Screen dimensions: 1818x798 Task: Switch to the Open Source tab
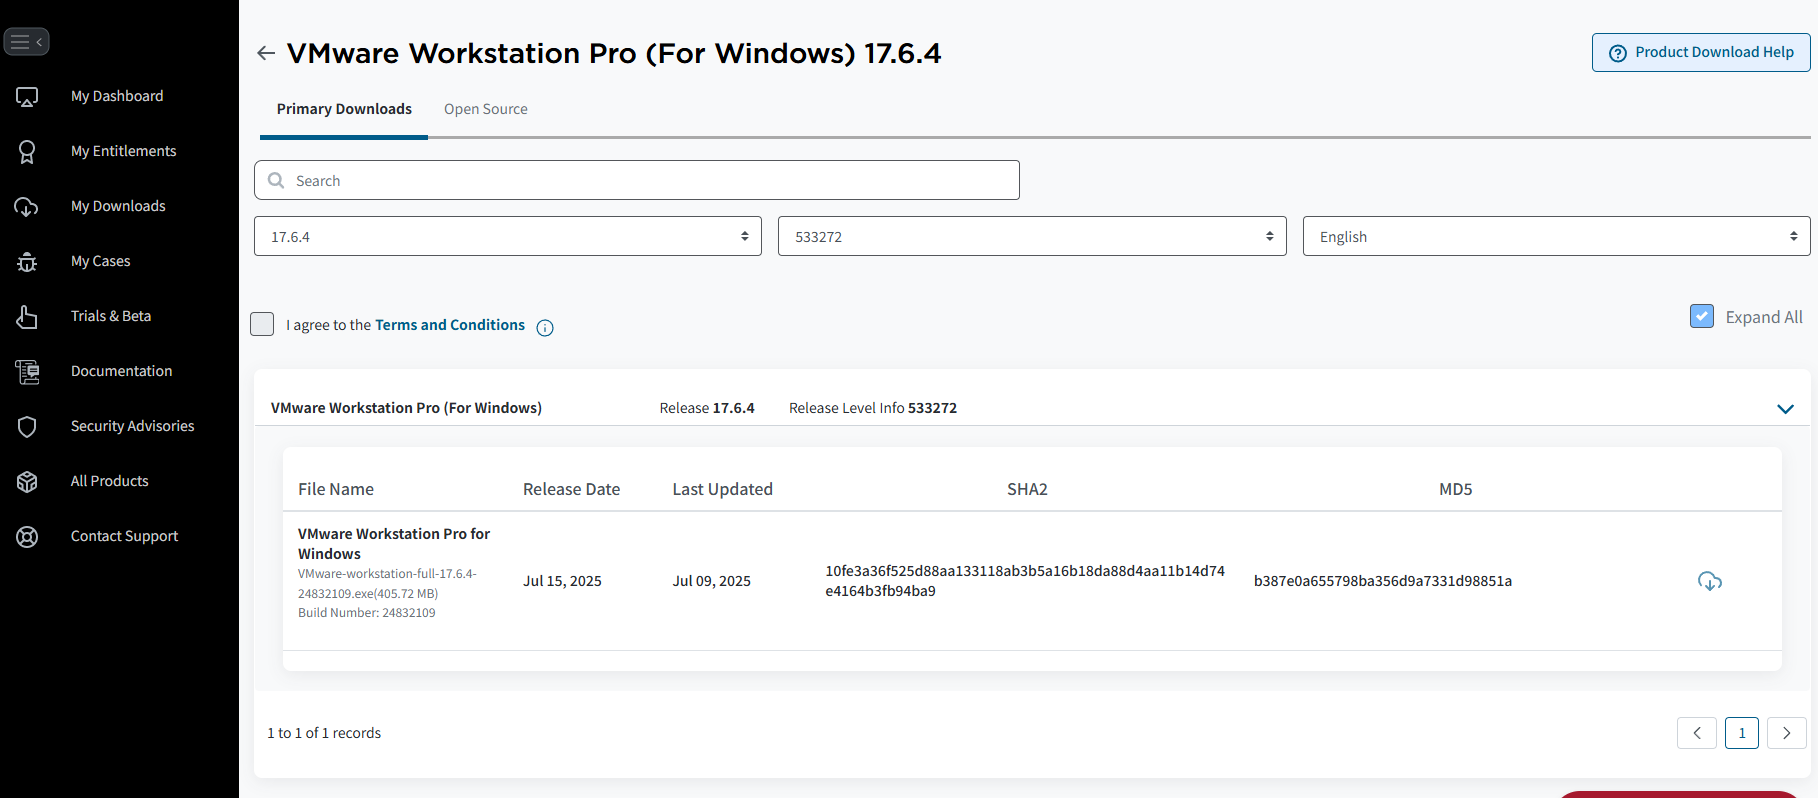[486, 109]
